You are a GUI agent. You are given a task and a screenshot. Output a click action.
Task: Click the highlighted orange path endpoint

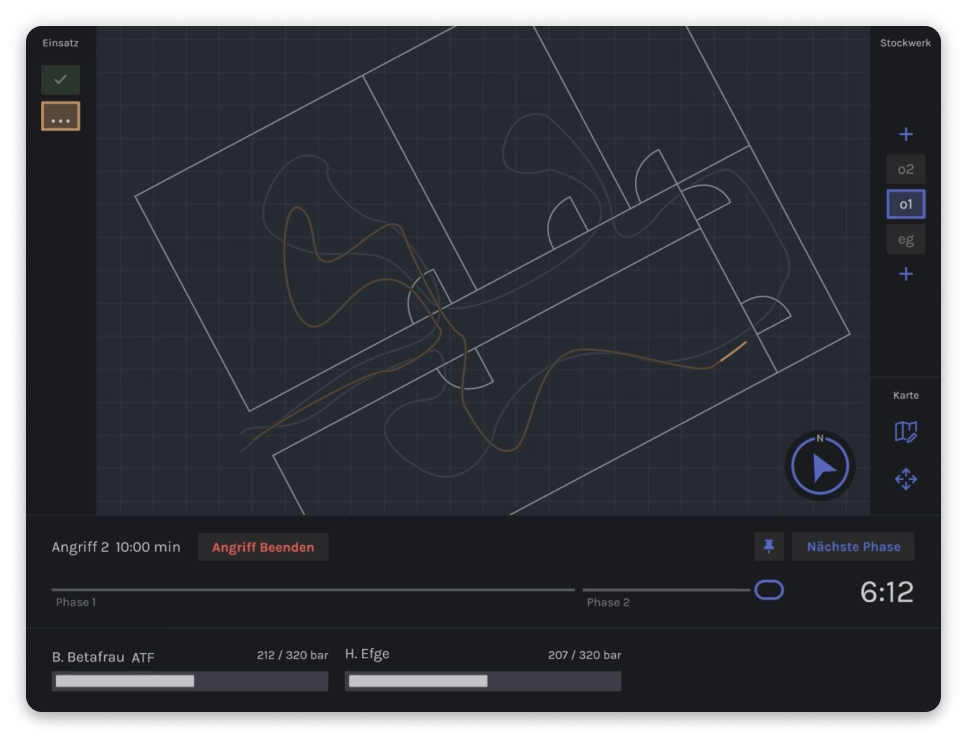(x=734, y=351)
